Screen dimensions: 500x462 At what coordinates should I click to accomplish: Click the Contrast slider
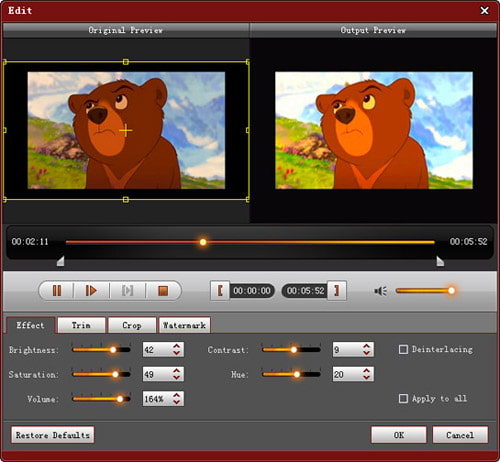tap(291, 350)
